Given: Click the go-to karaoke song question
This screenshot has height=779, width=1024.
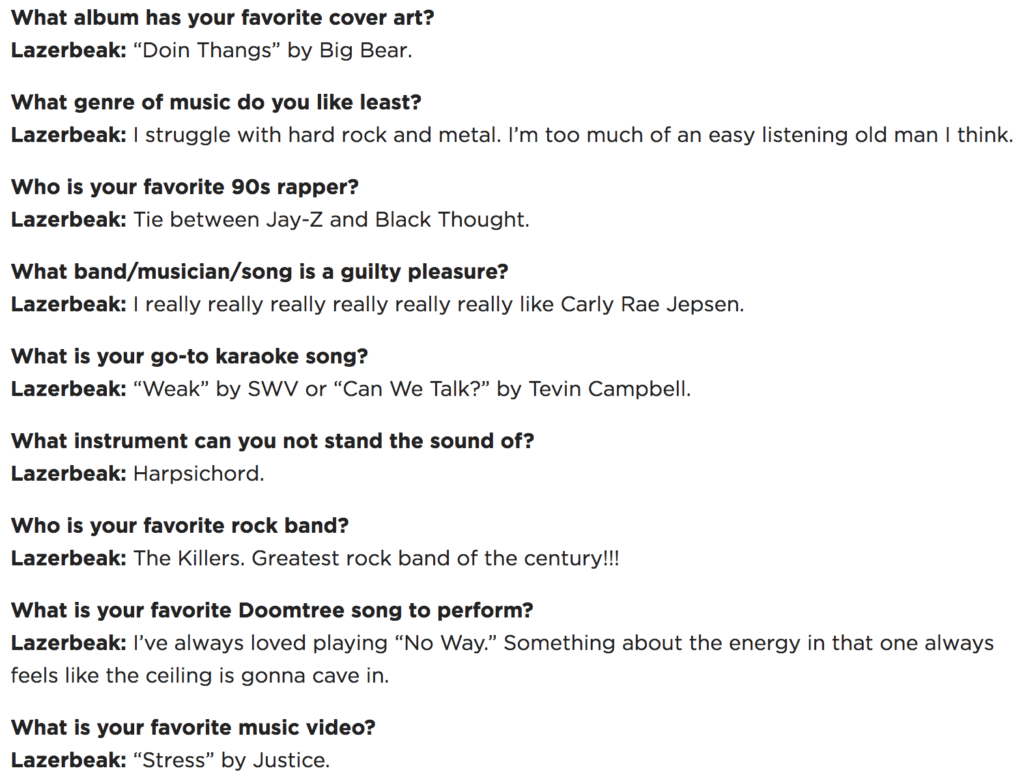Looking at the screenshot, I should click(189, 357).
